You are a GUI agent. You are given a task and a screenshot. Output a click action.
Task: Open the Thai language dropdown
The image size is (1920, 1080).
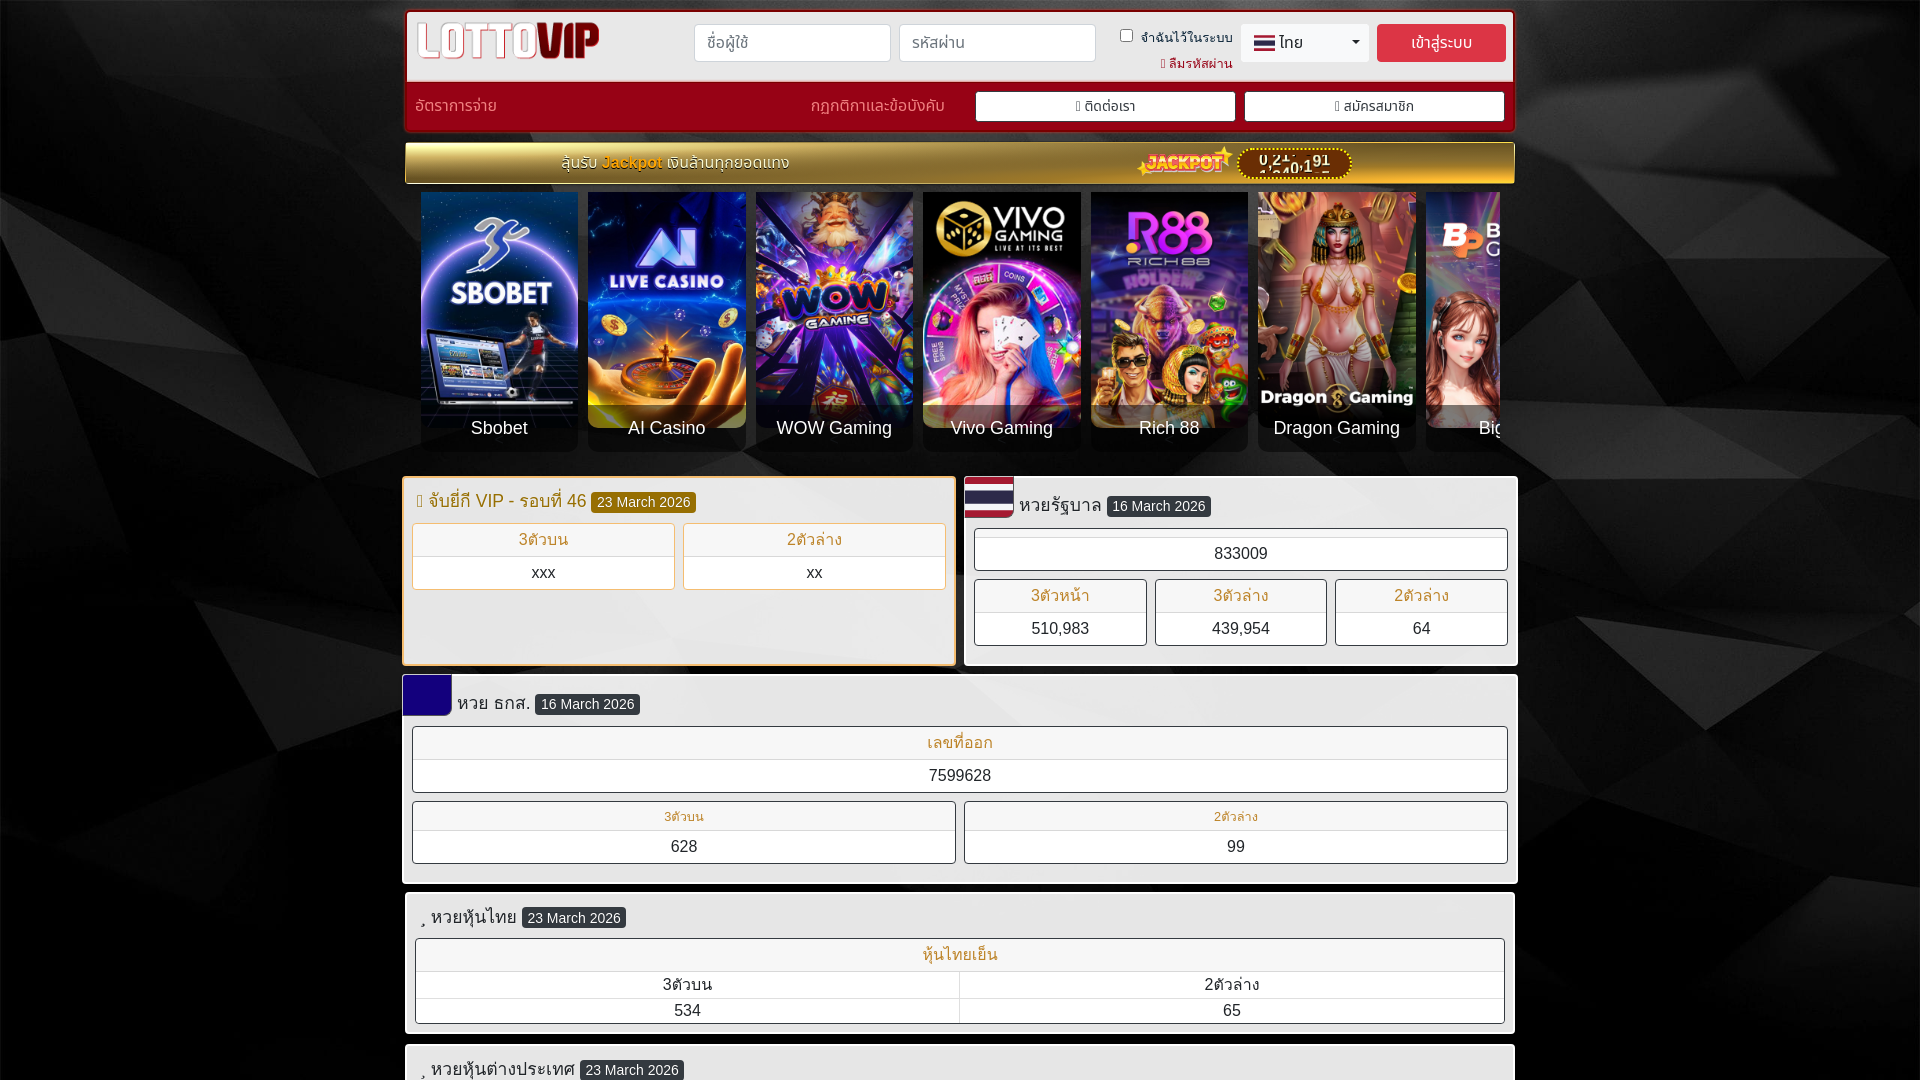coord(1304,43)
